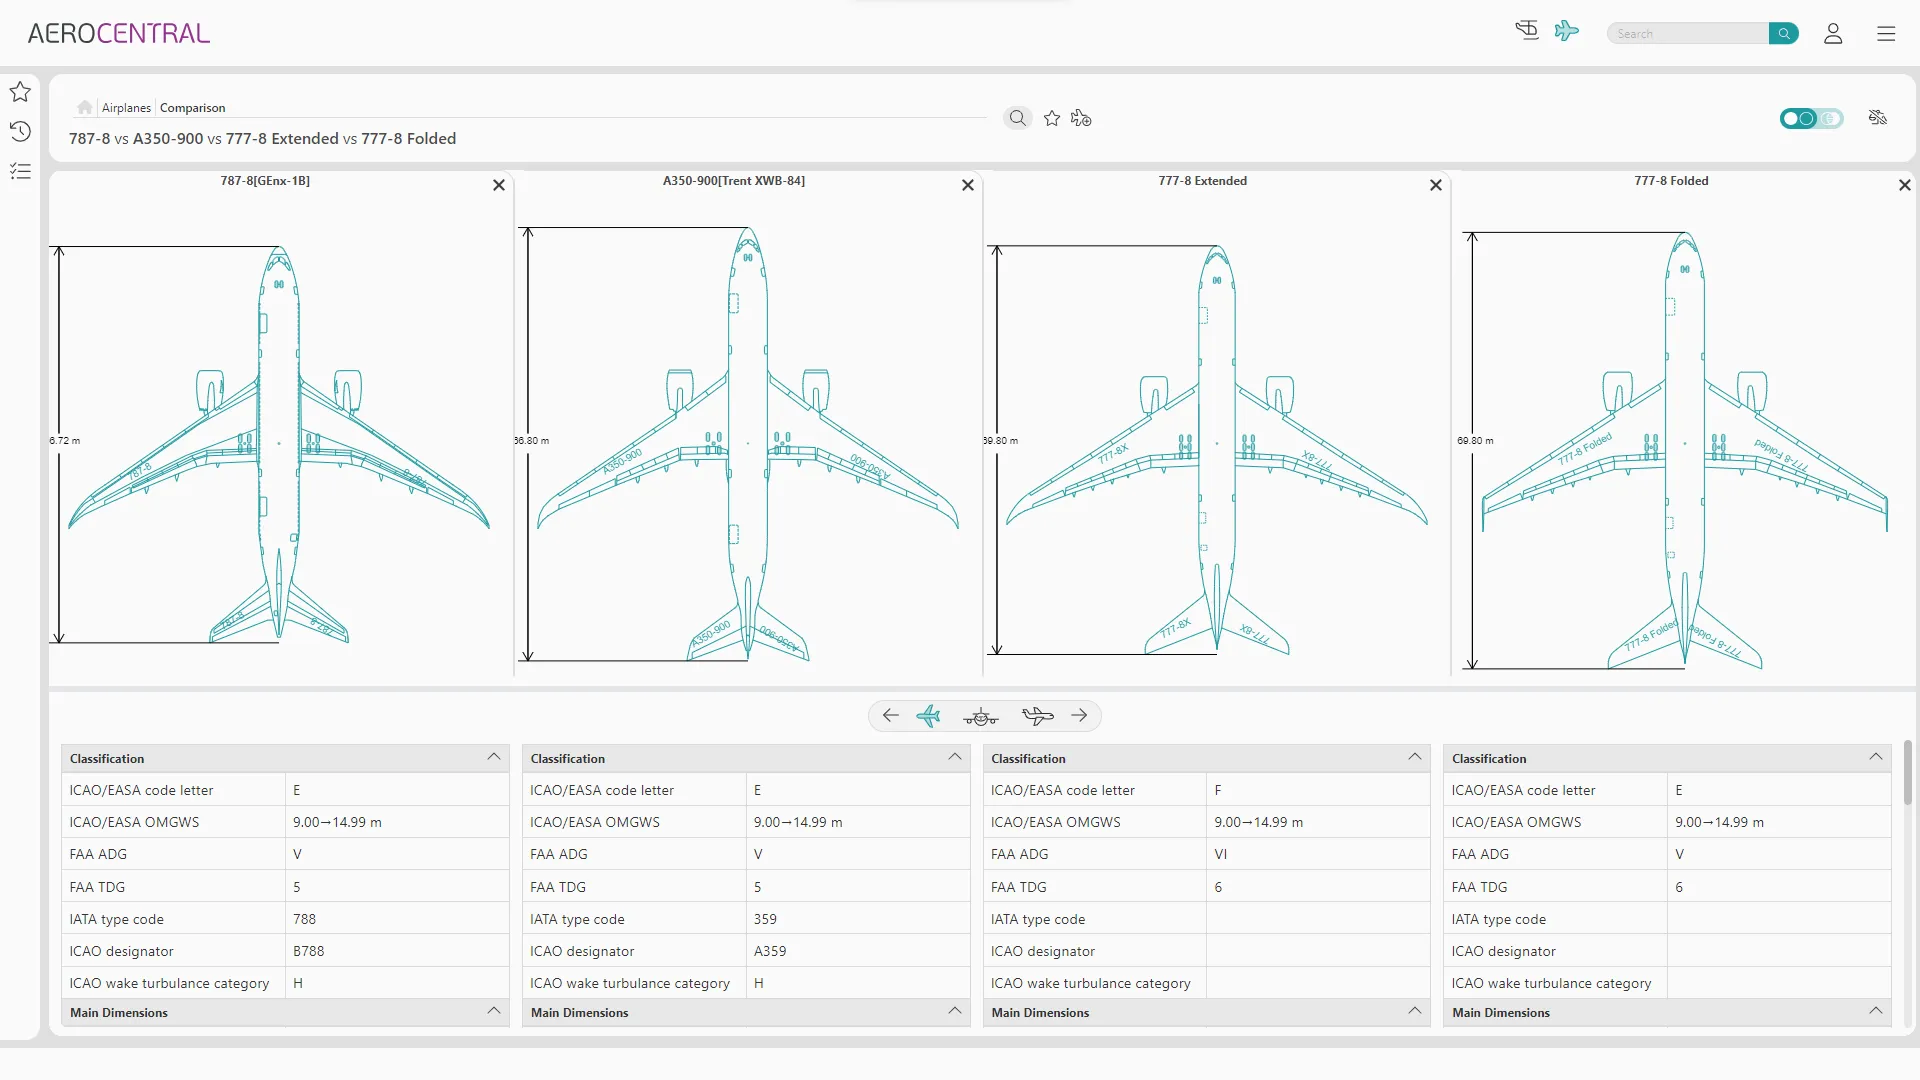
Task: Click ICAO designator value B788
Action: (308, 951)
